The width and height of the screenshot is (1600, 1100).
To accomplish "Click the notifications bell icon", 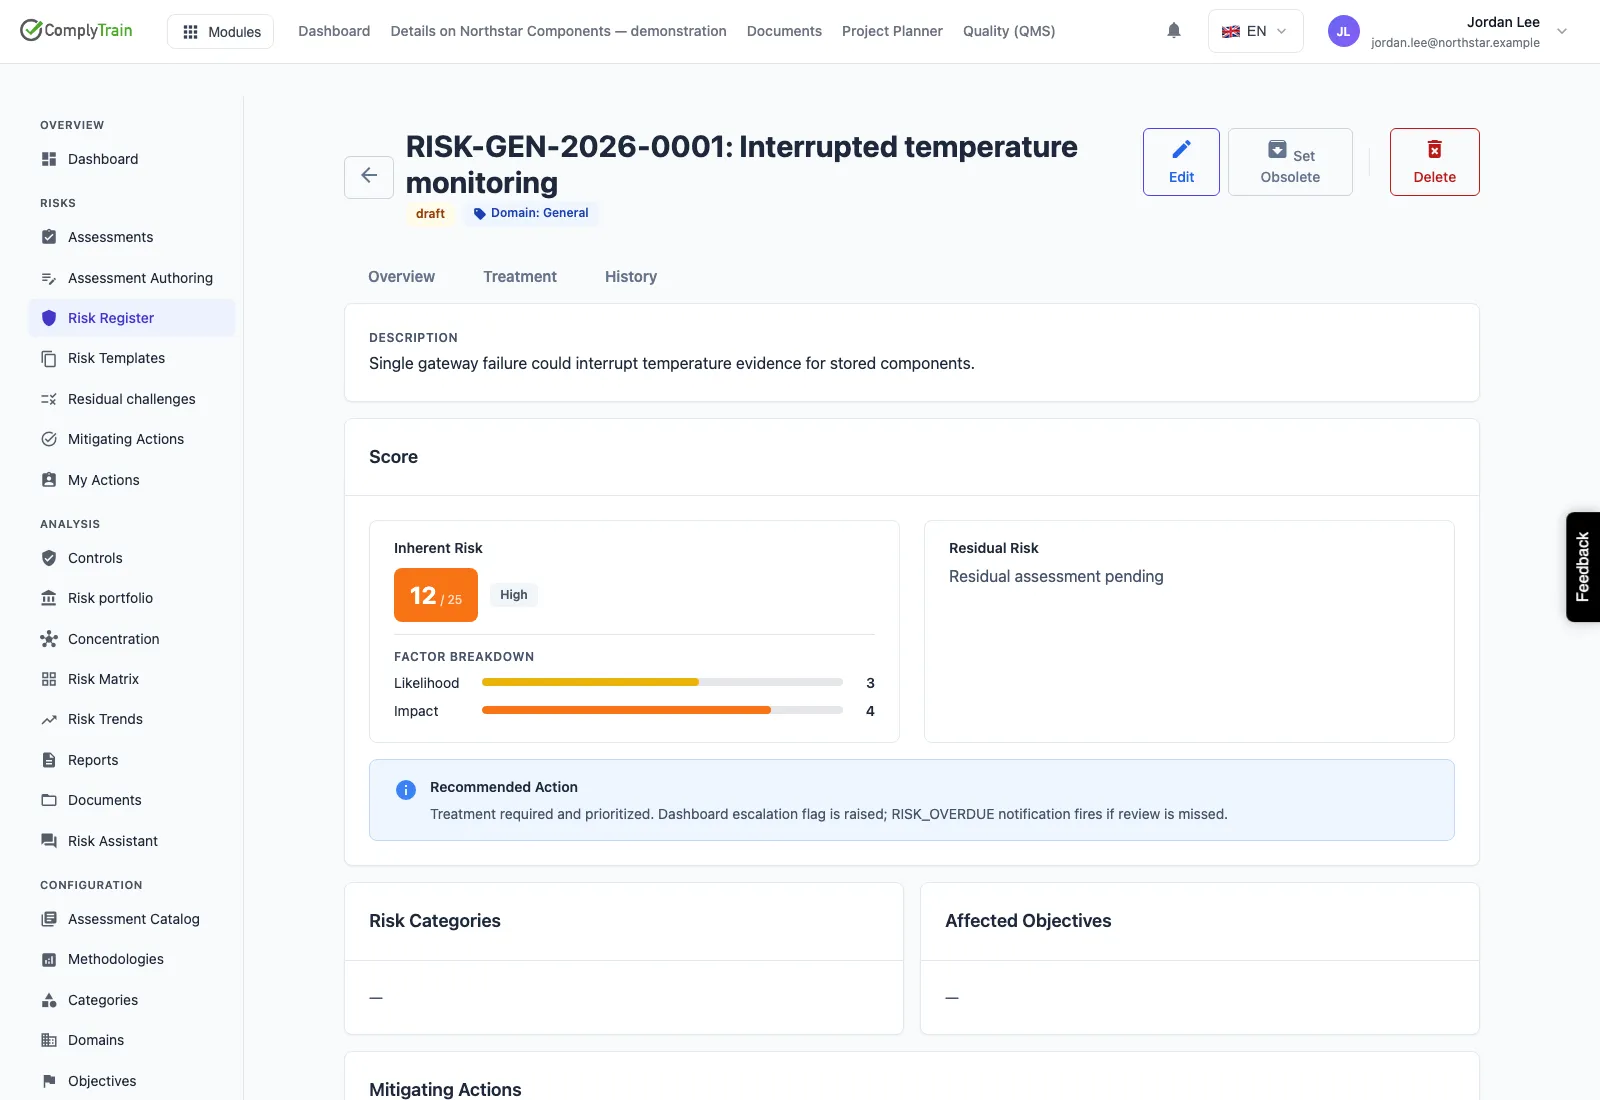I will click(x=1174, y=31).
